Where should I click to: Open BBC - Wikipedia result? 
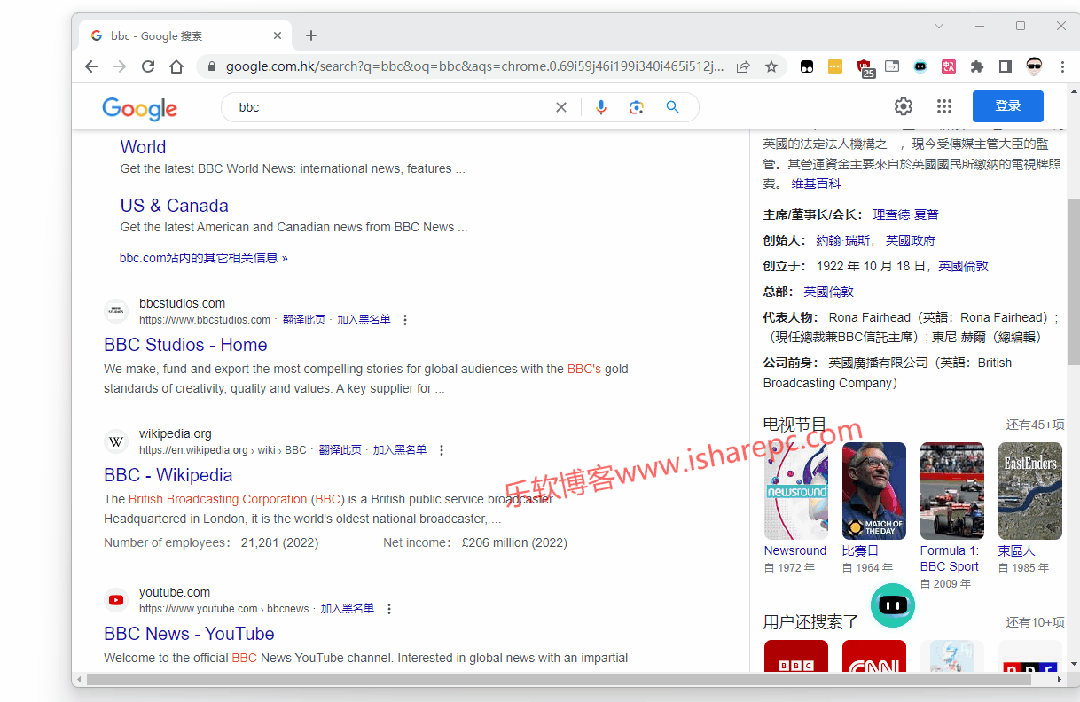point(168,475)
